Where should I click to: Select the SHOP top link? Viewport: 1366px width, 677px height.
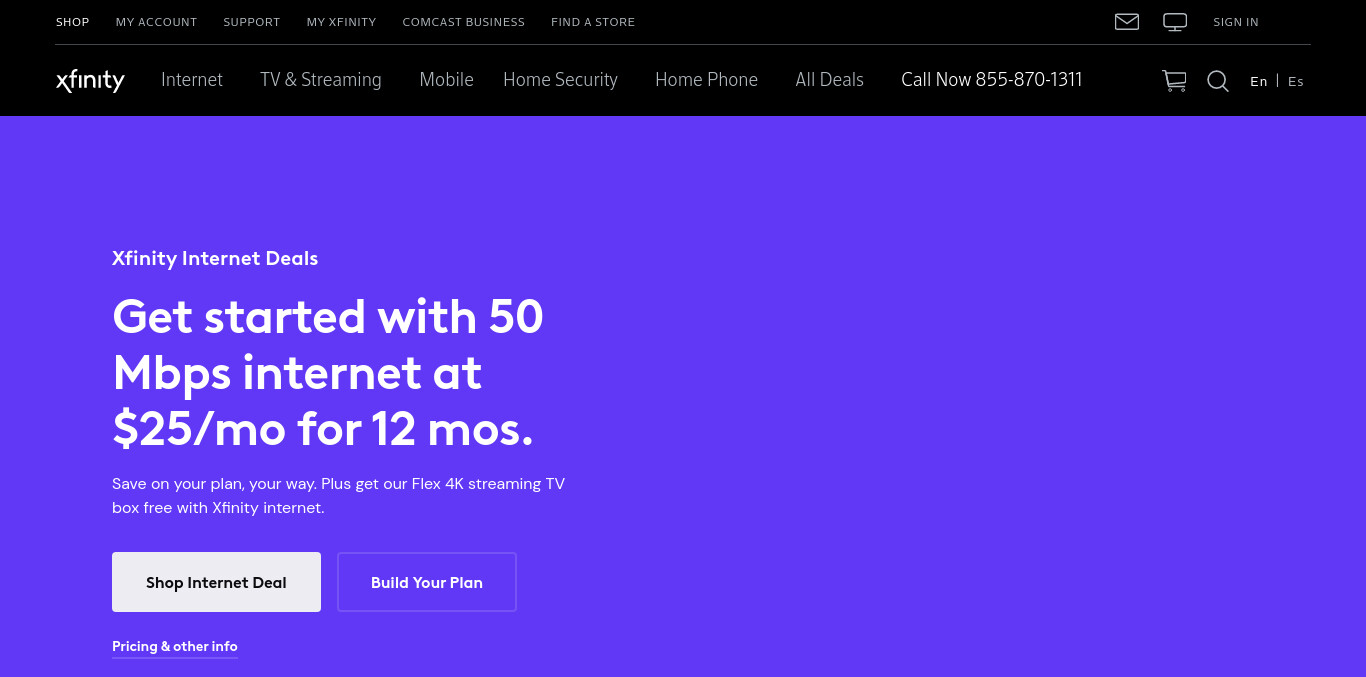(72, 22)
